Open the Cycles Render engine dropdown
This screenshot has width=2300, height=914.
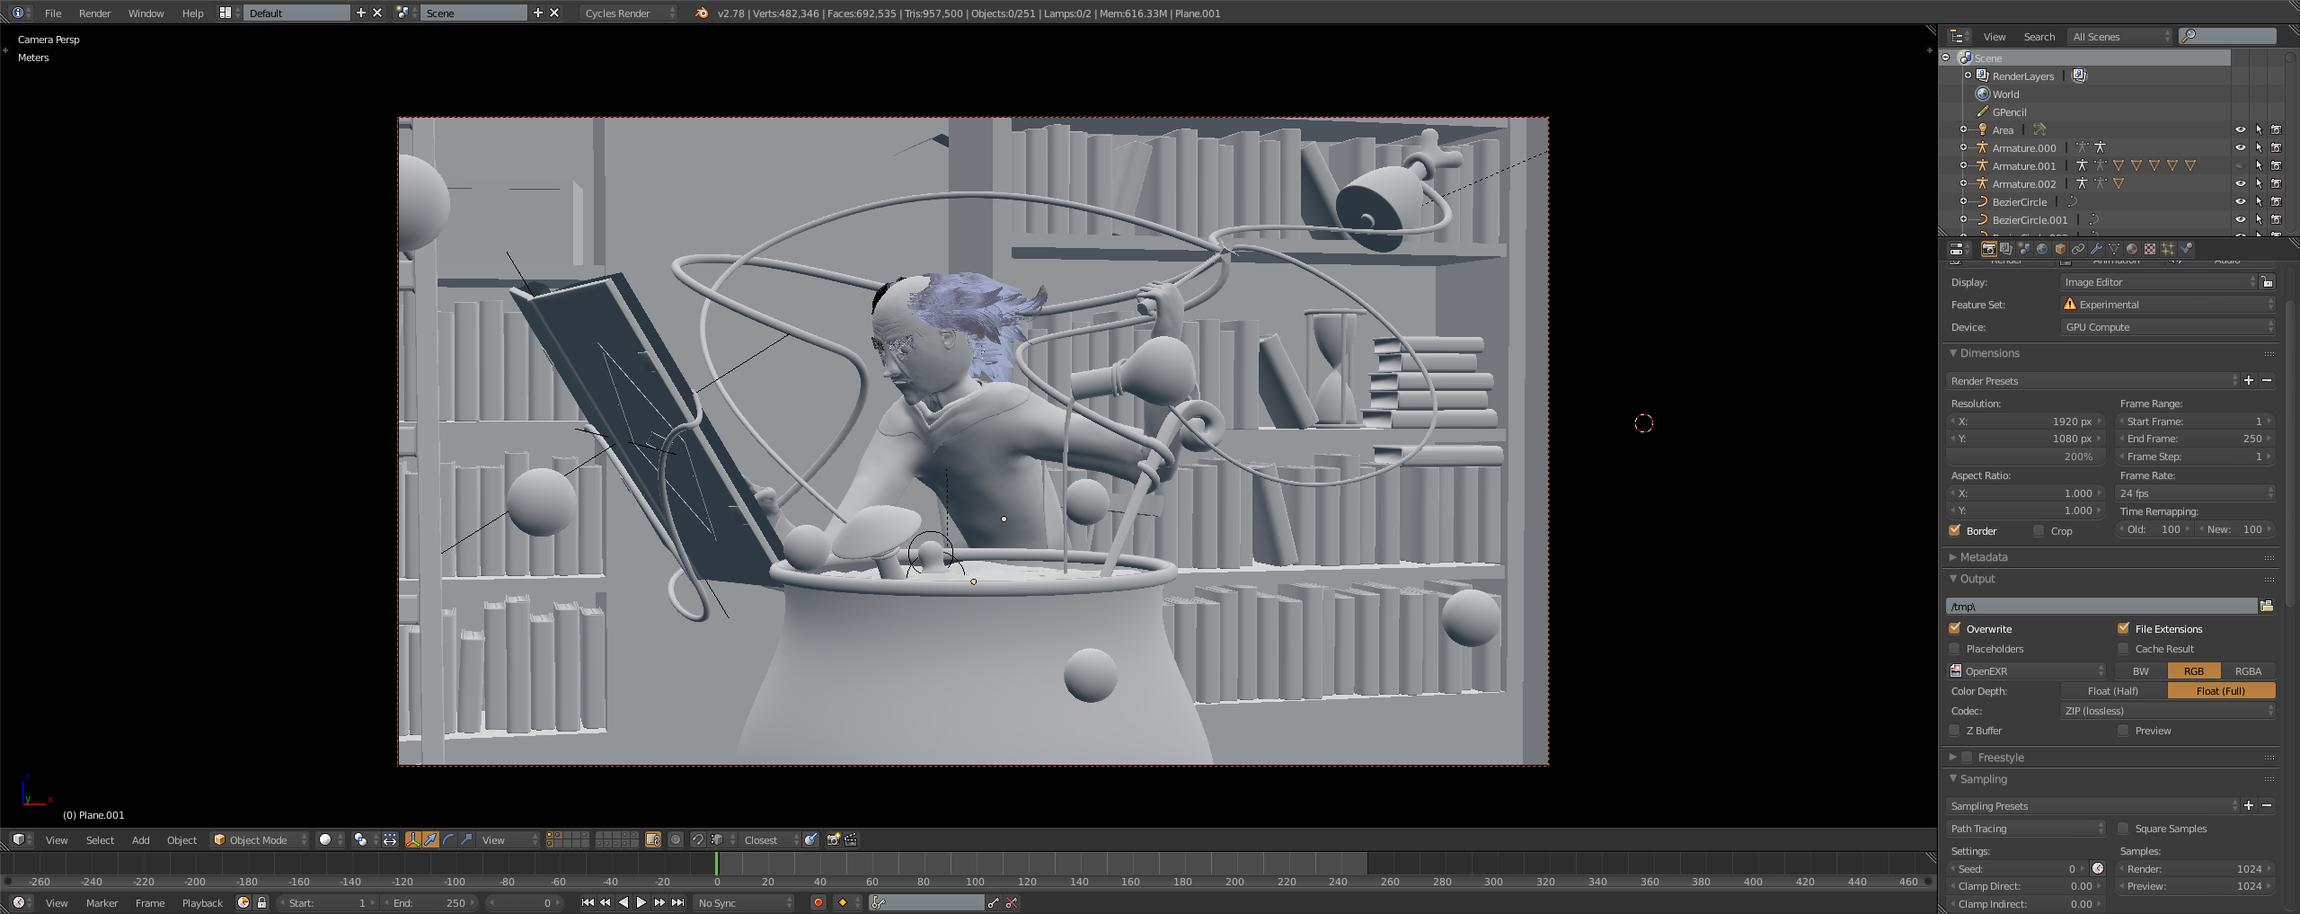point(628,13)
